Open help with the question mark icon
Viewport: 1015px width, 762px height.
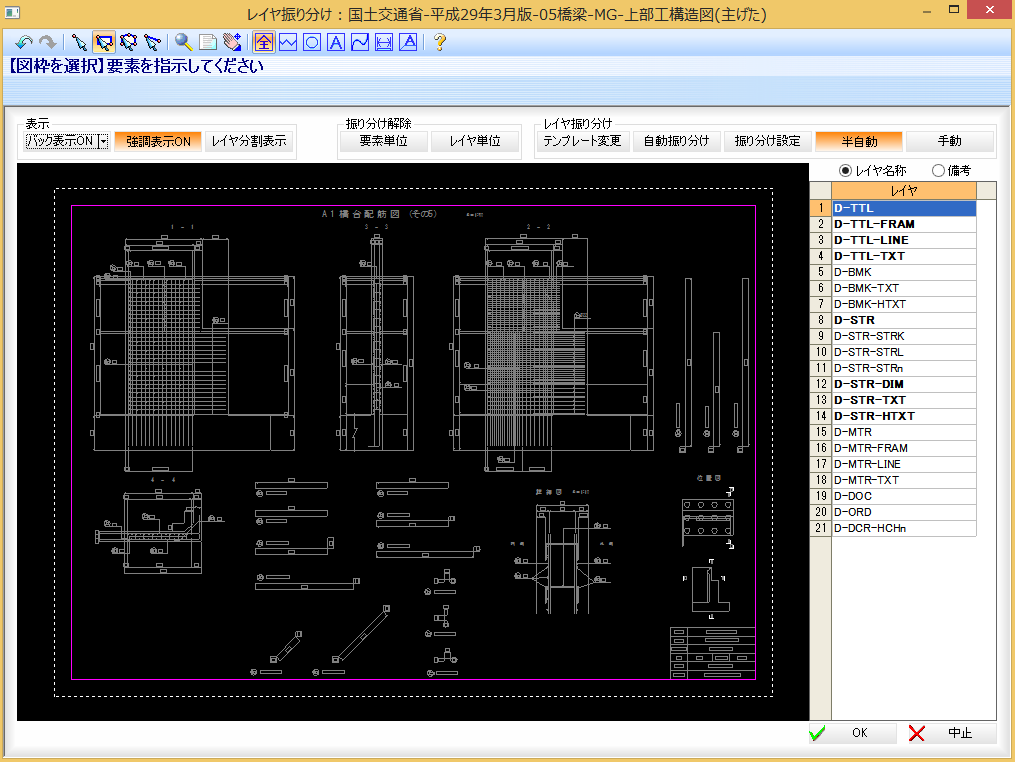point(440,43)
